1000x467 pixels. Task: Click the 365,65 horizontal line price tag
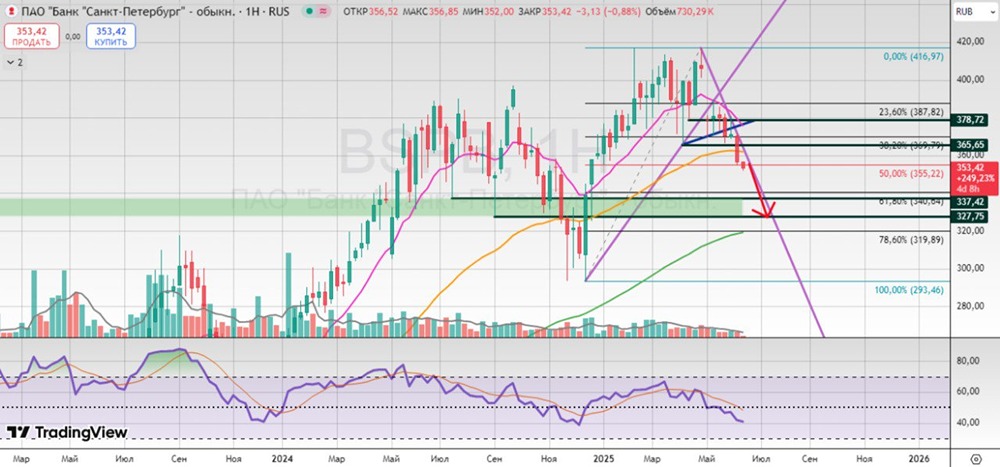click(x=971, y=145)
